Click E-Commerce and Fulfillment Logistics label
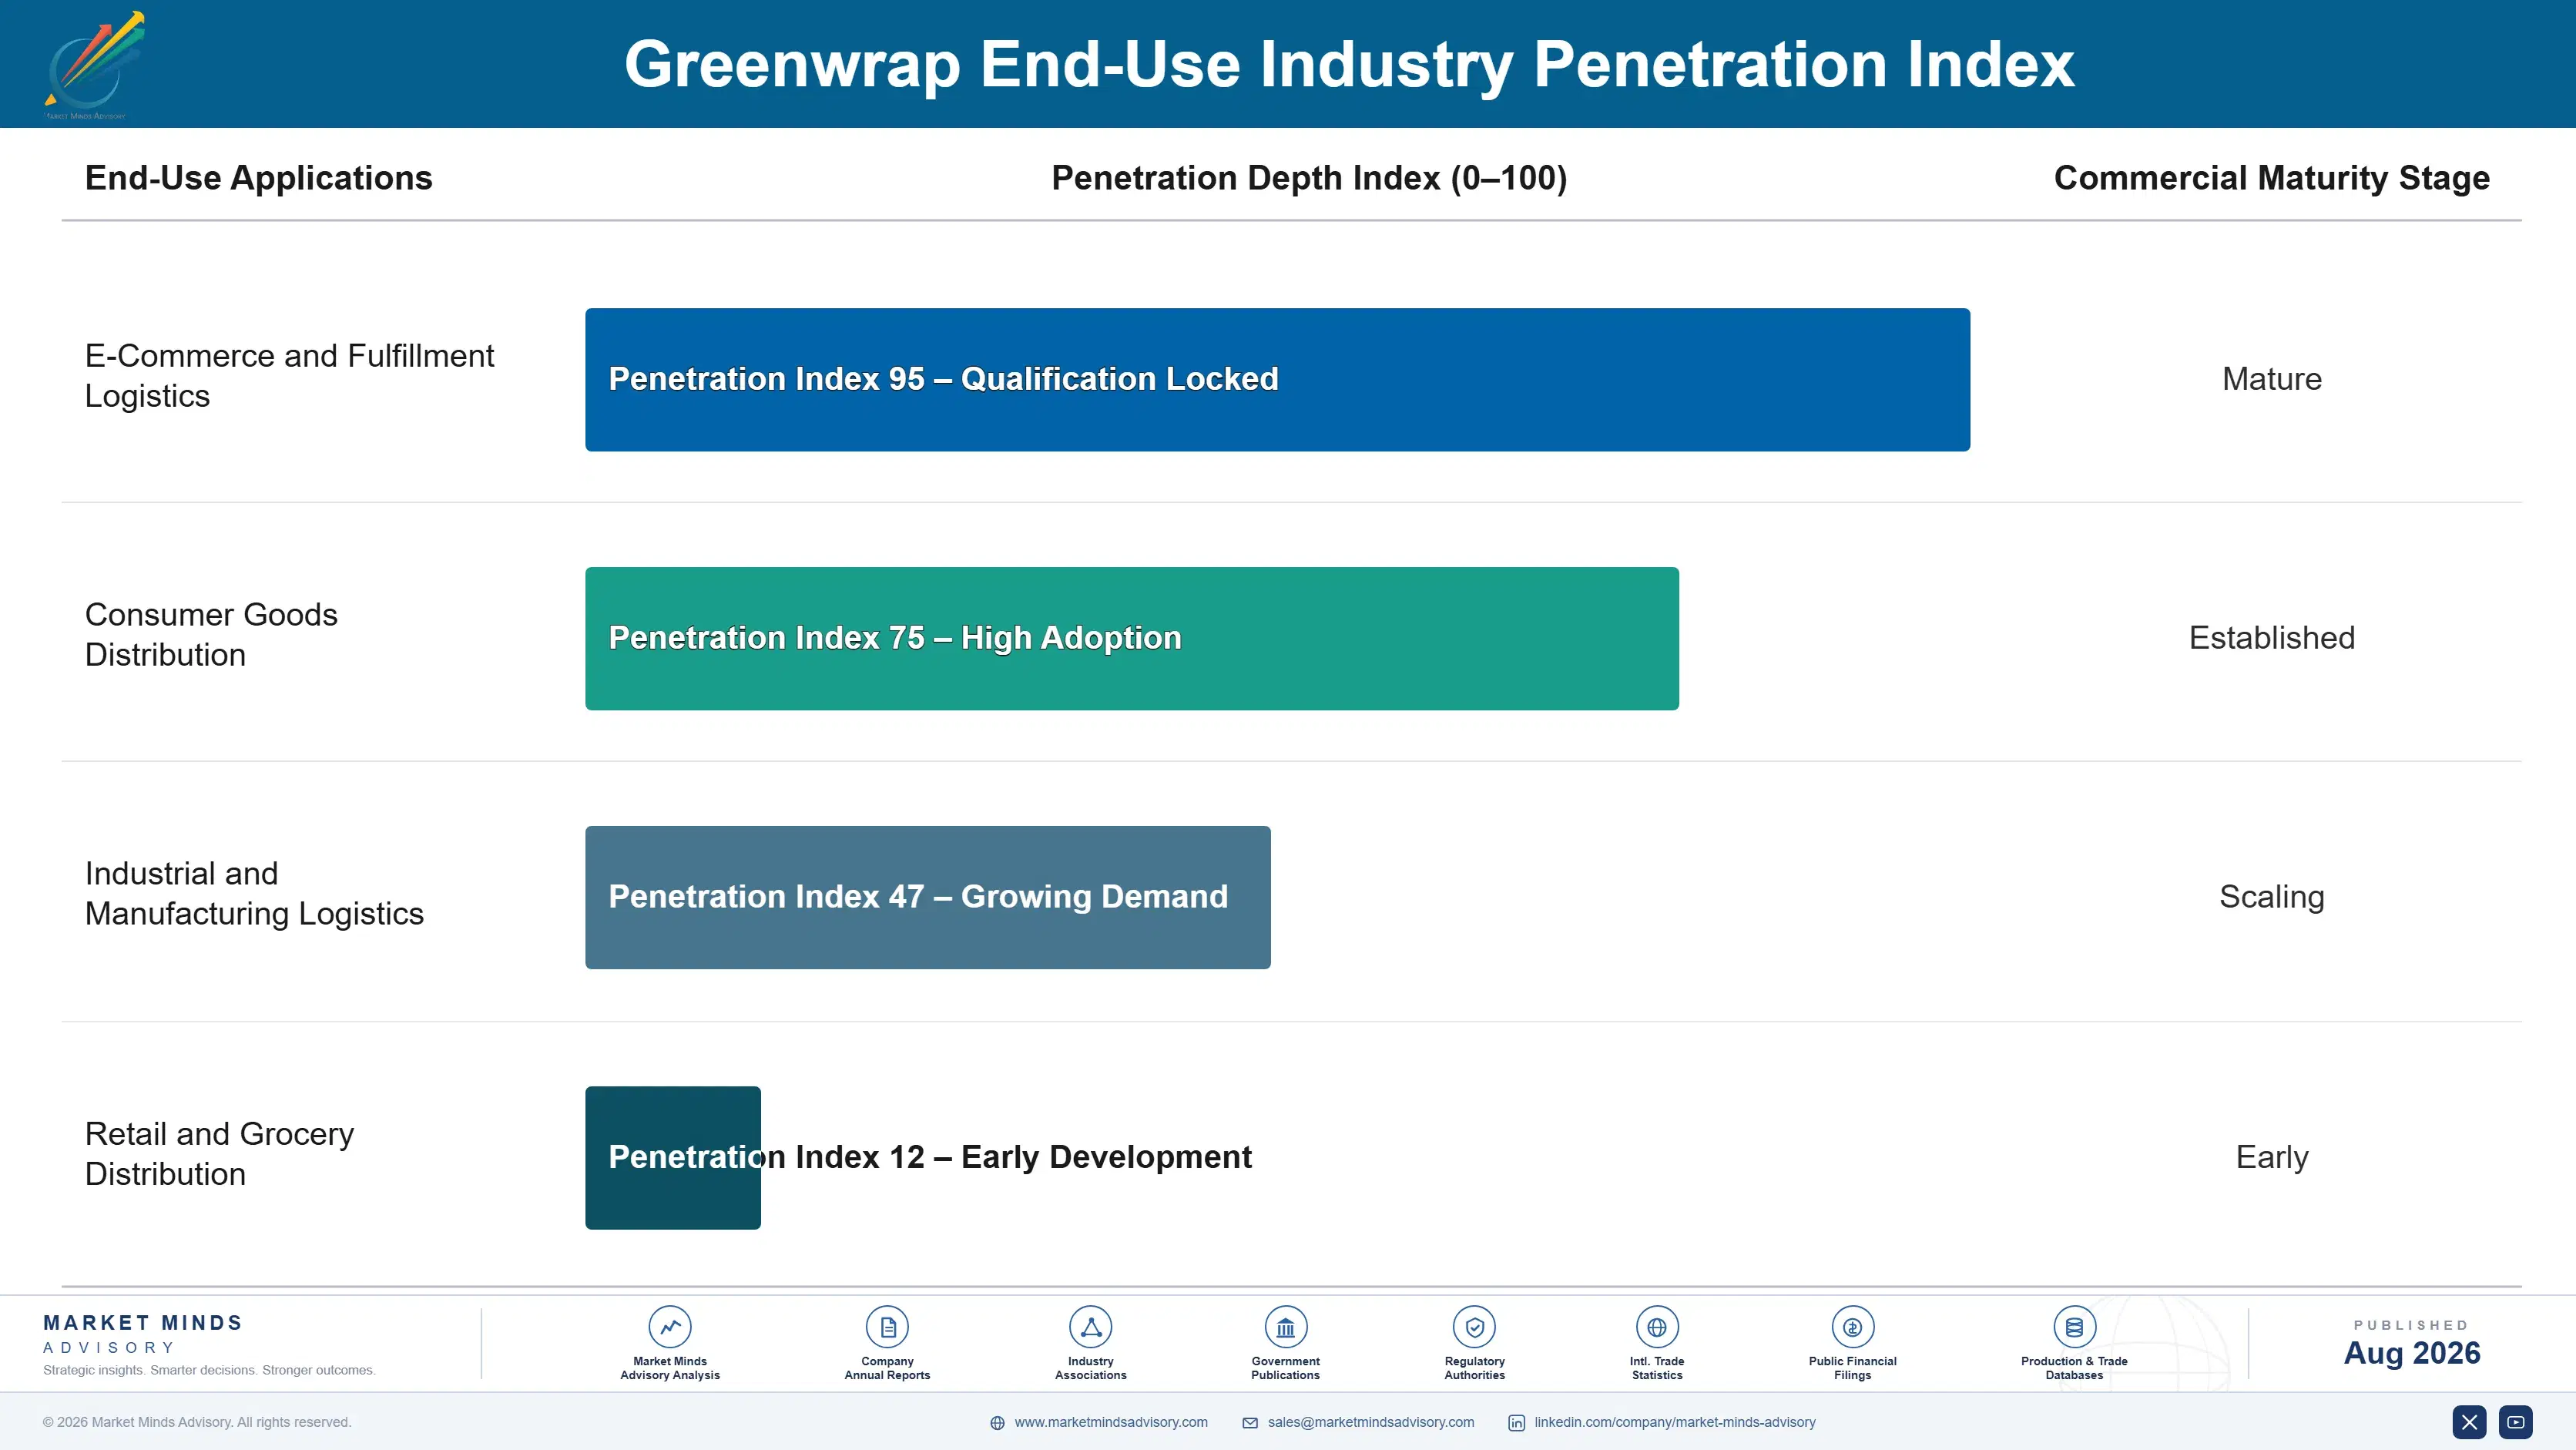Viewport: 2576px width, 1450px height. coord(290,376)
